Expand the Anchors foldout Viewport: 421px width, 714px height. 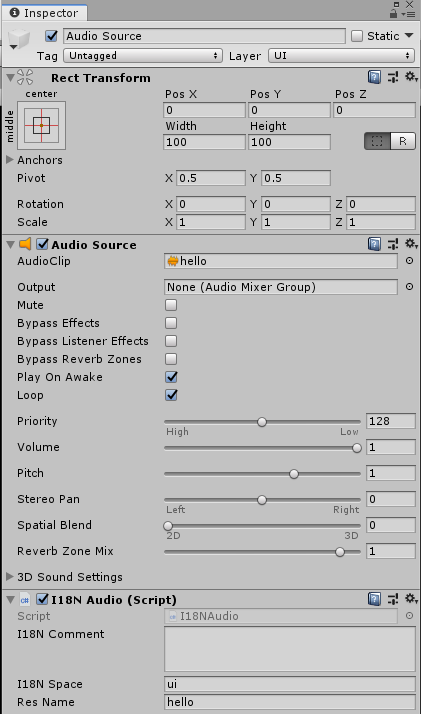point(35,160)
